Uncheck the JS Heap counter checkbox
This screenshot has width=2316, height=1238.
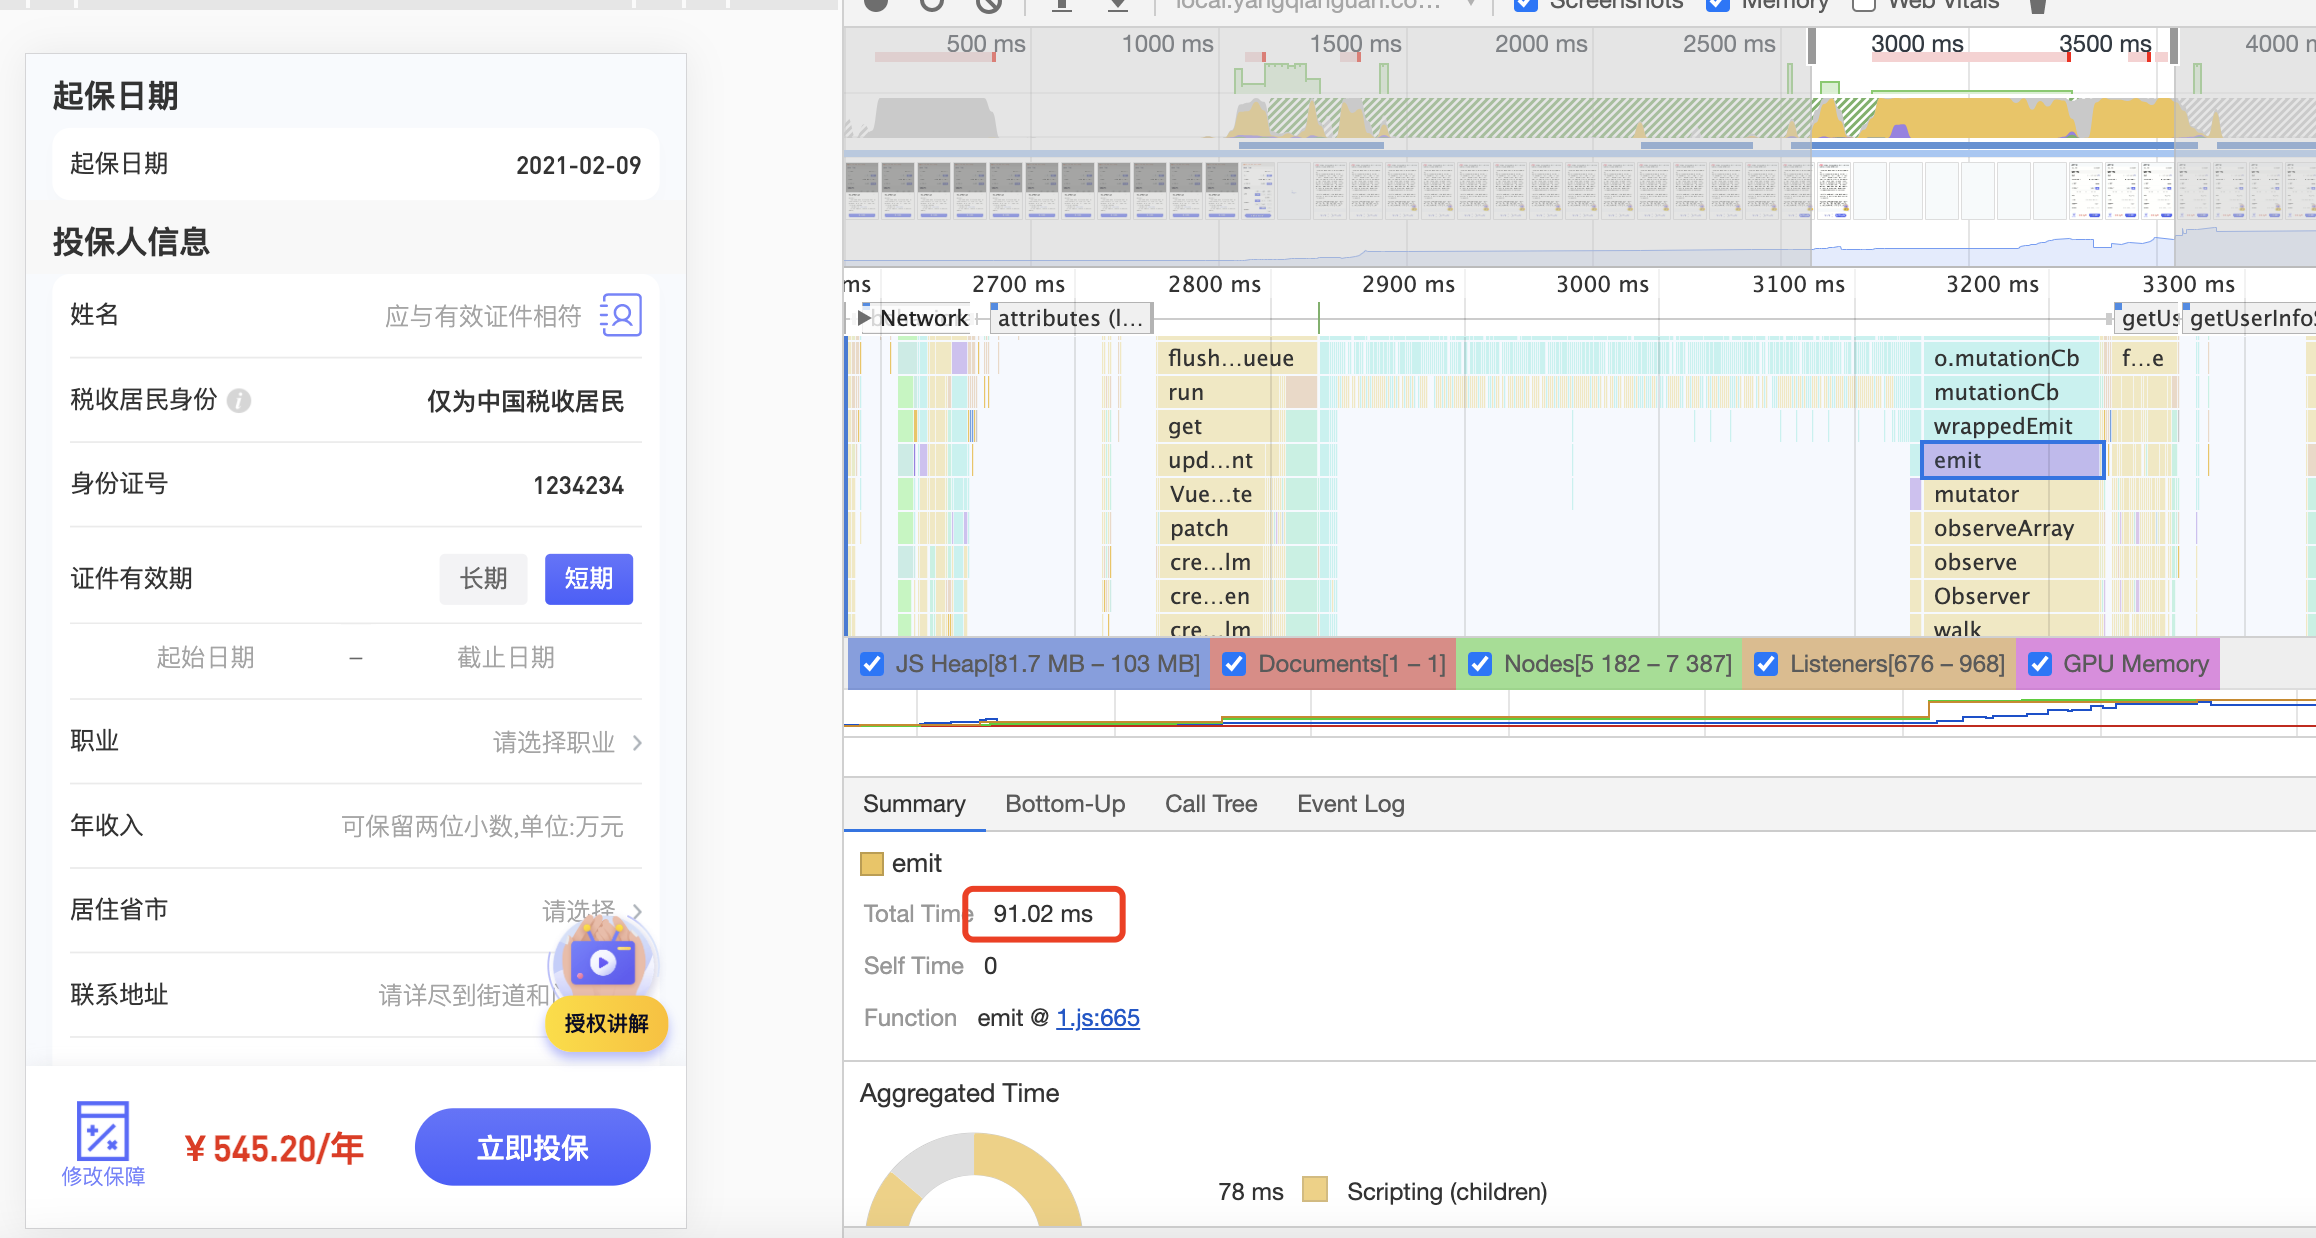click(872, 664)
